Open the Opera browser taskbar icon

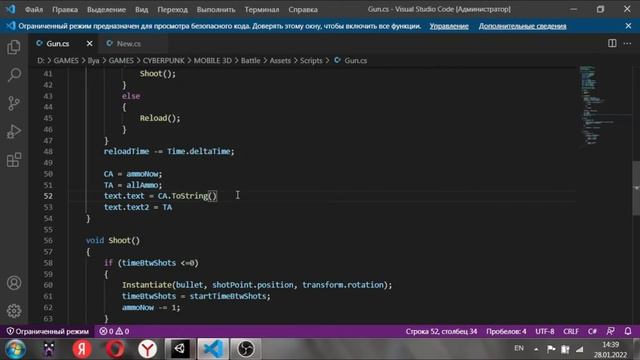115,349
